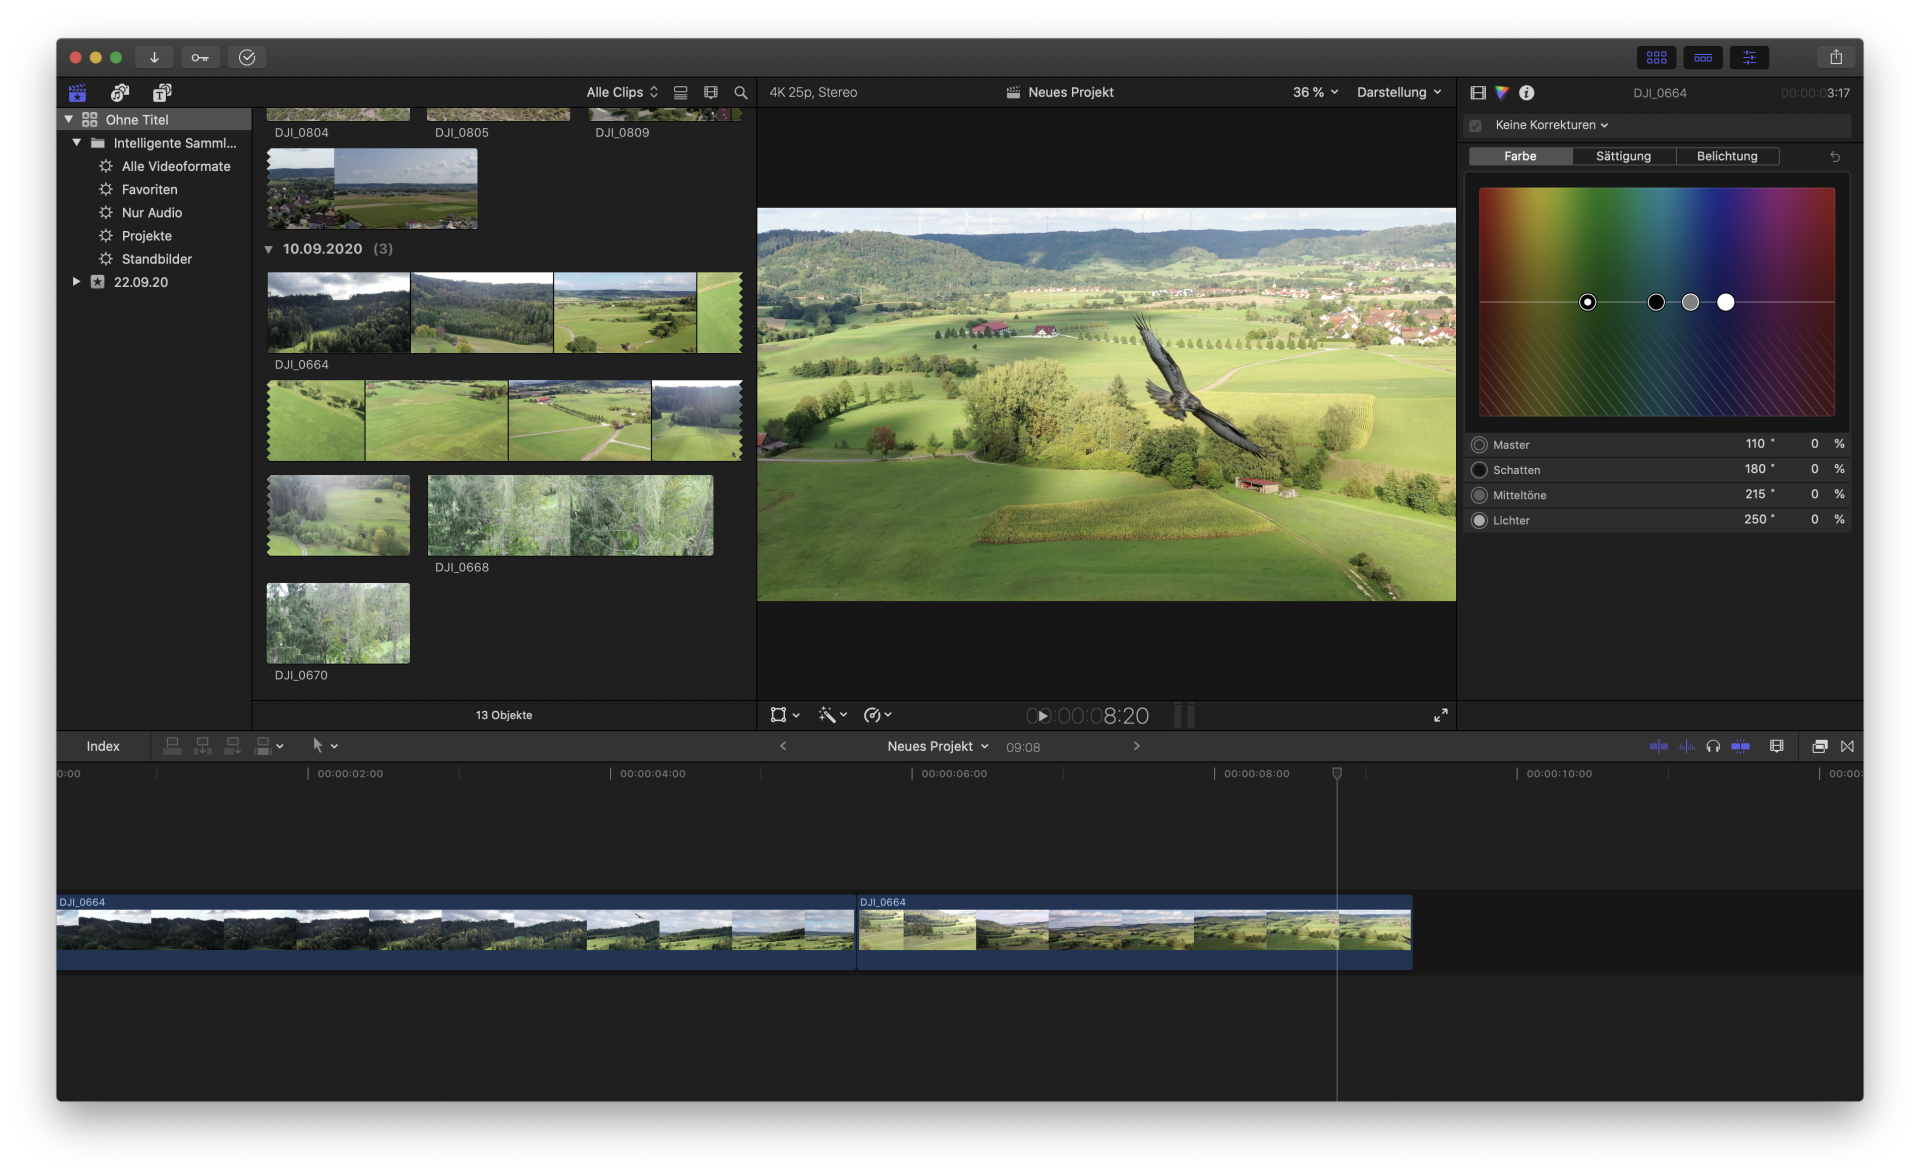Open the Alle Clips filter
This screenshot has height=1176, width=1920.
621,92
